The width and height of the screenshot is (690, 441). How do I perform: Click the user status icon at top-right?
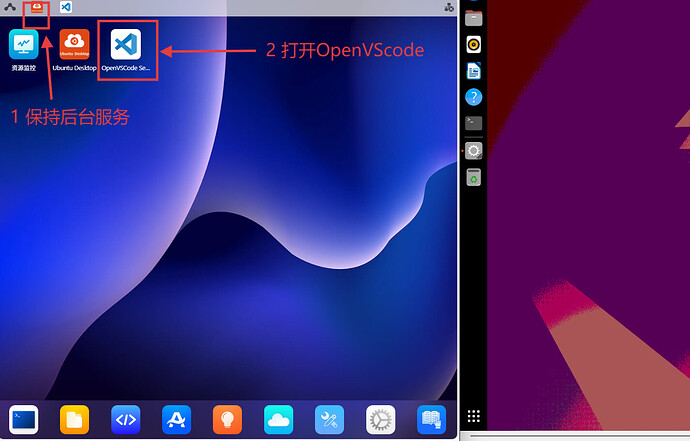pos(448,7)
